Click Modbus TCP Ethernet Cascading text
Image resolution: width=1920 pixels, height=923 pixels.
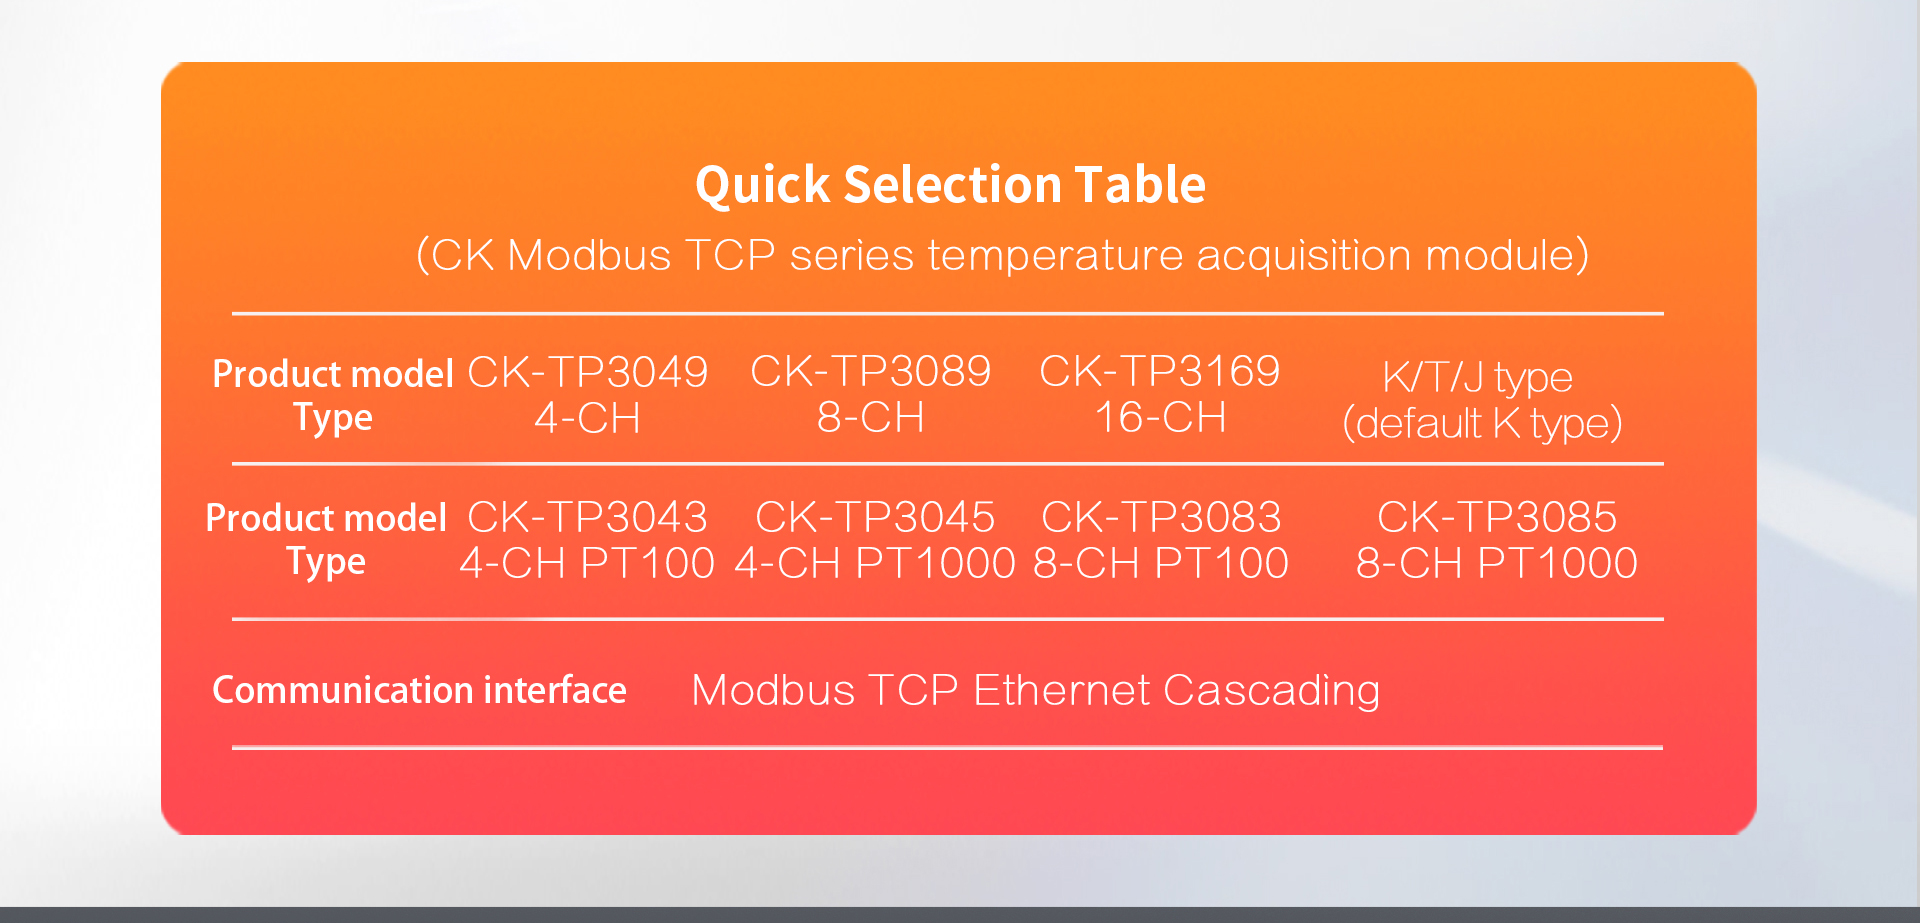pos(1035,691)
